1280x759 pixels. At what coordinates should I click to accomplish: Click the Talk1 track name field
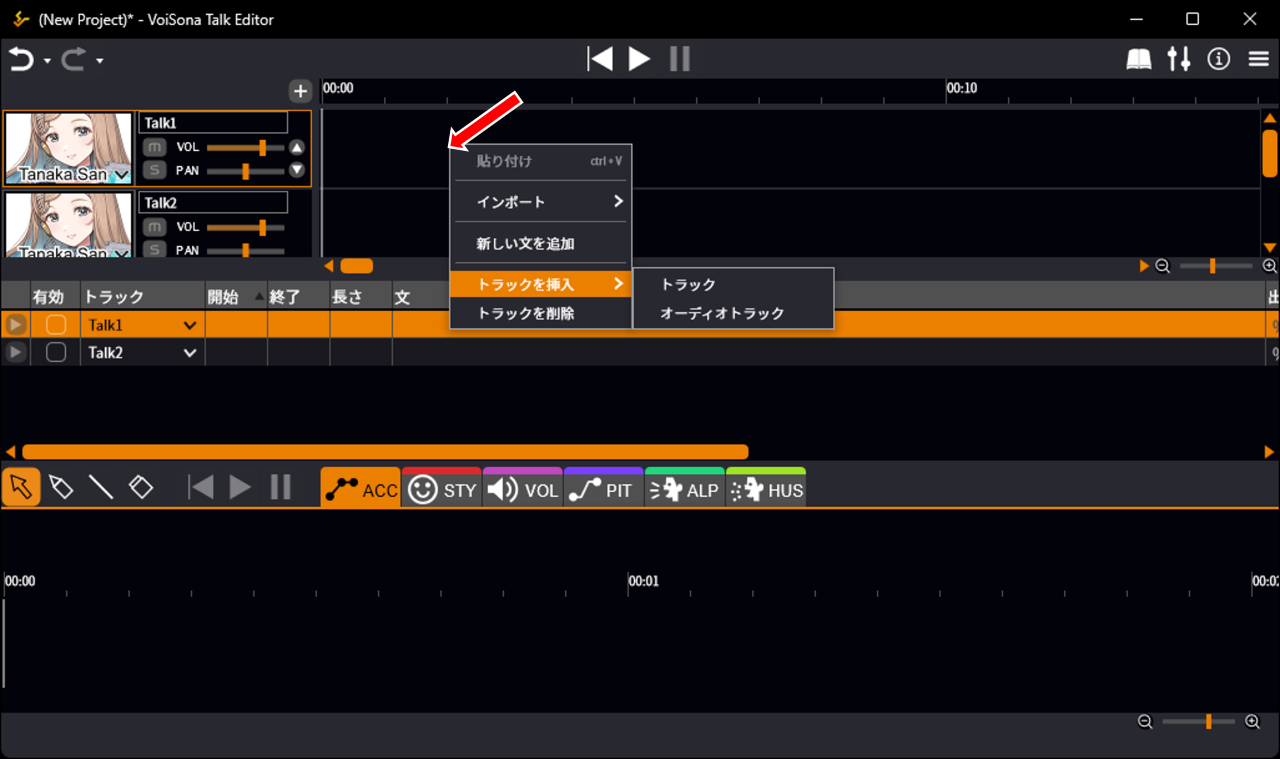point(213,122)
